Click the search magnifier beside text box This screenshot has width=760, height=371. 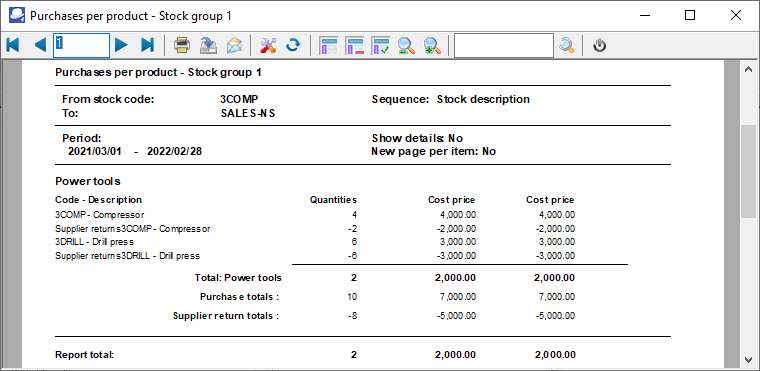pyautogui.click(x=566, y=46)
